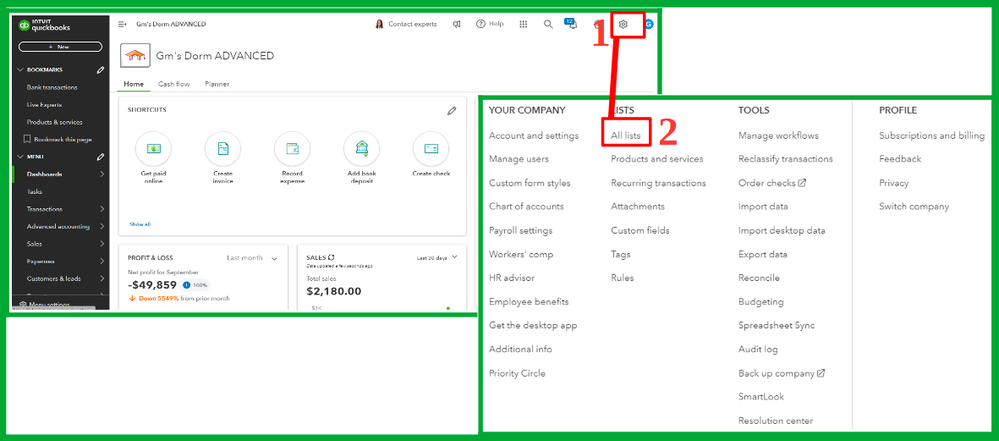Open Back up company external link
Viewport: 999px width, 441px height.
pos(782,373)
